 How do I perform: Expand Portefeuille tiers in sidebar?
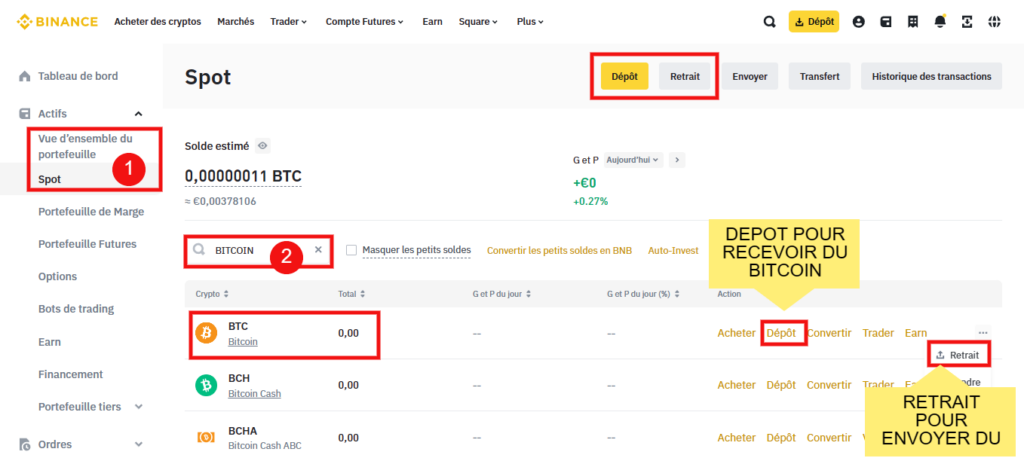(x=138, y=407)
